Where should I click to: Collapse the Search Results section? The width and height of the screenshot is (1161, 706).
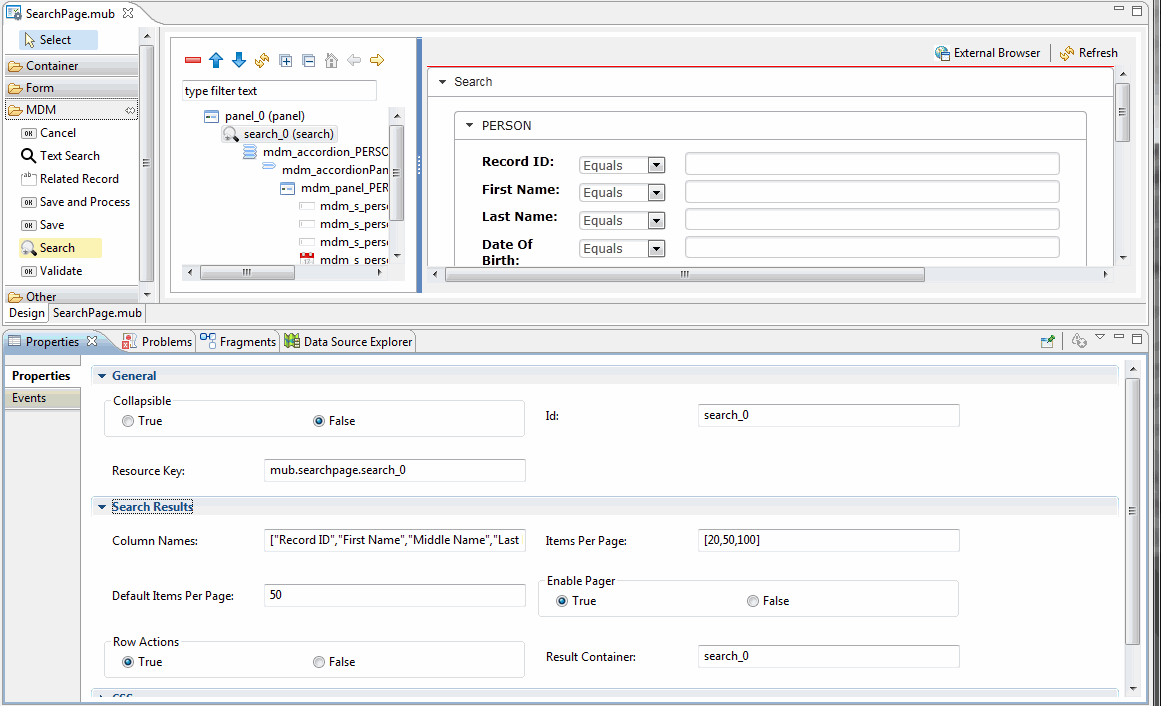coord(101,507)
